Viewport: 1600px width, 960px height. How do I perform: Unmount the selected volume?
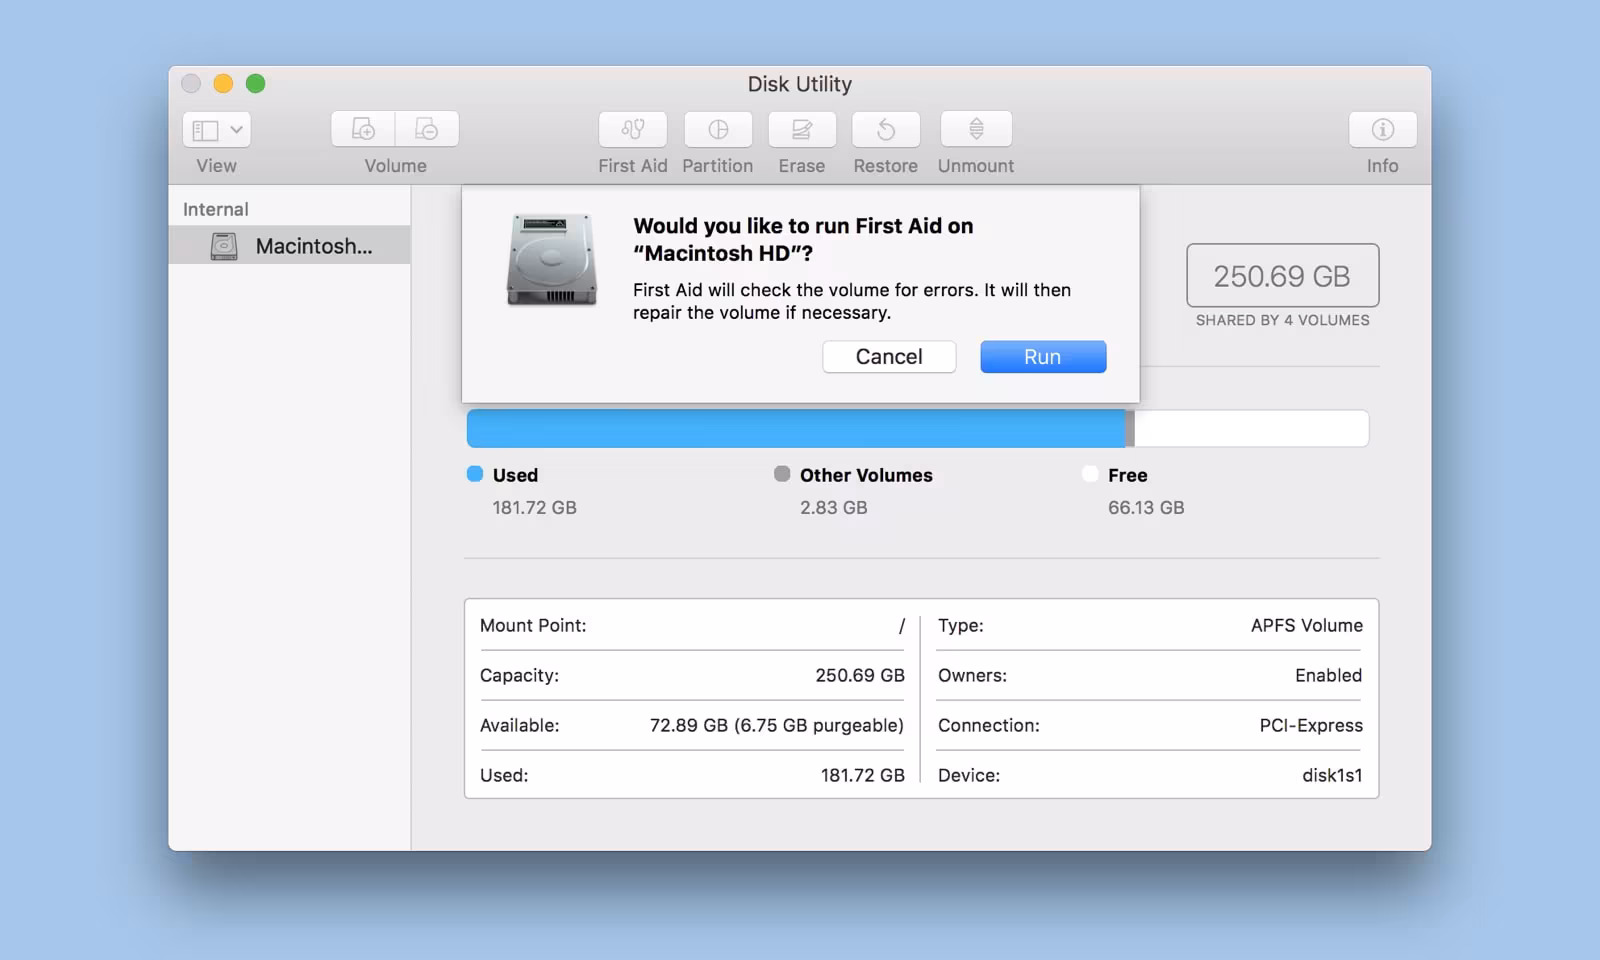coord(976,130)
